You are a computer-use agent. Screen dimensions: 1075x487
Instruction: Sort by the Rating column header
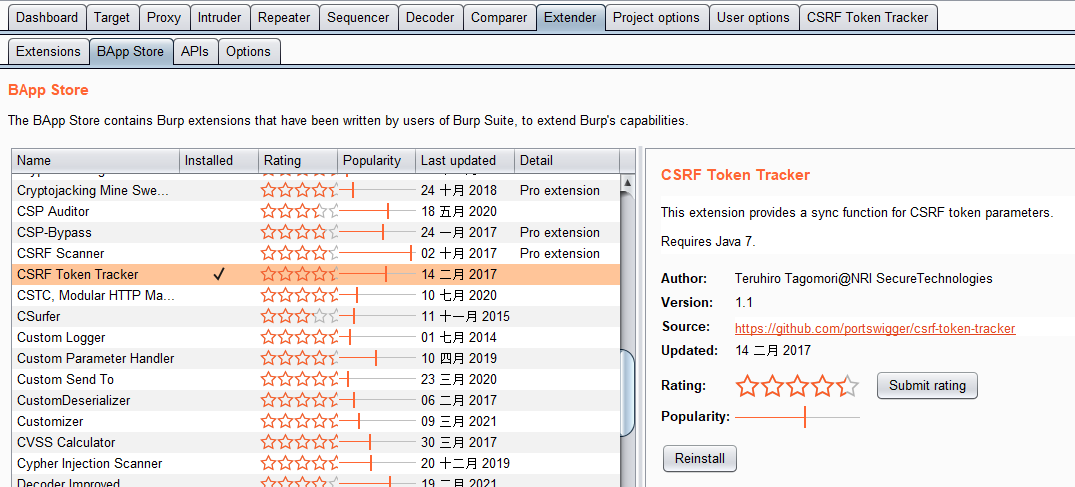coord(298,161)
